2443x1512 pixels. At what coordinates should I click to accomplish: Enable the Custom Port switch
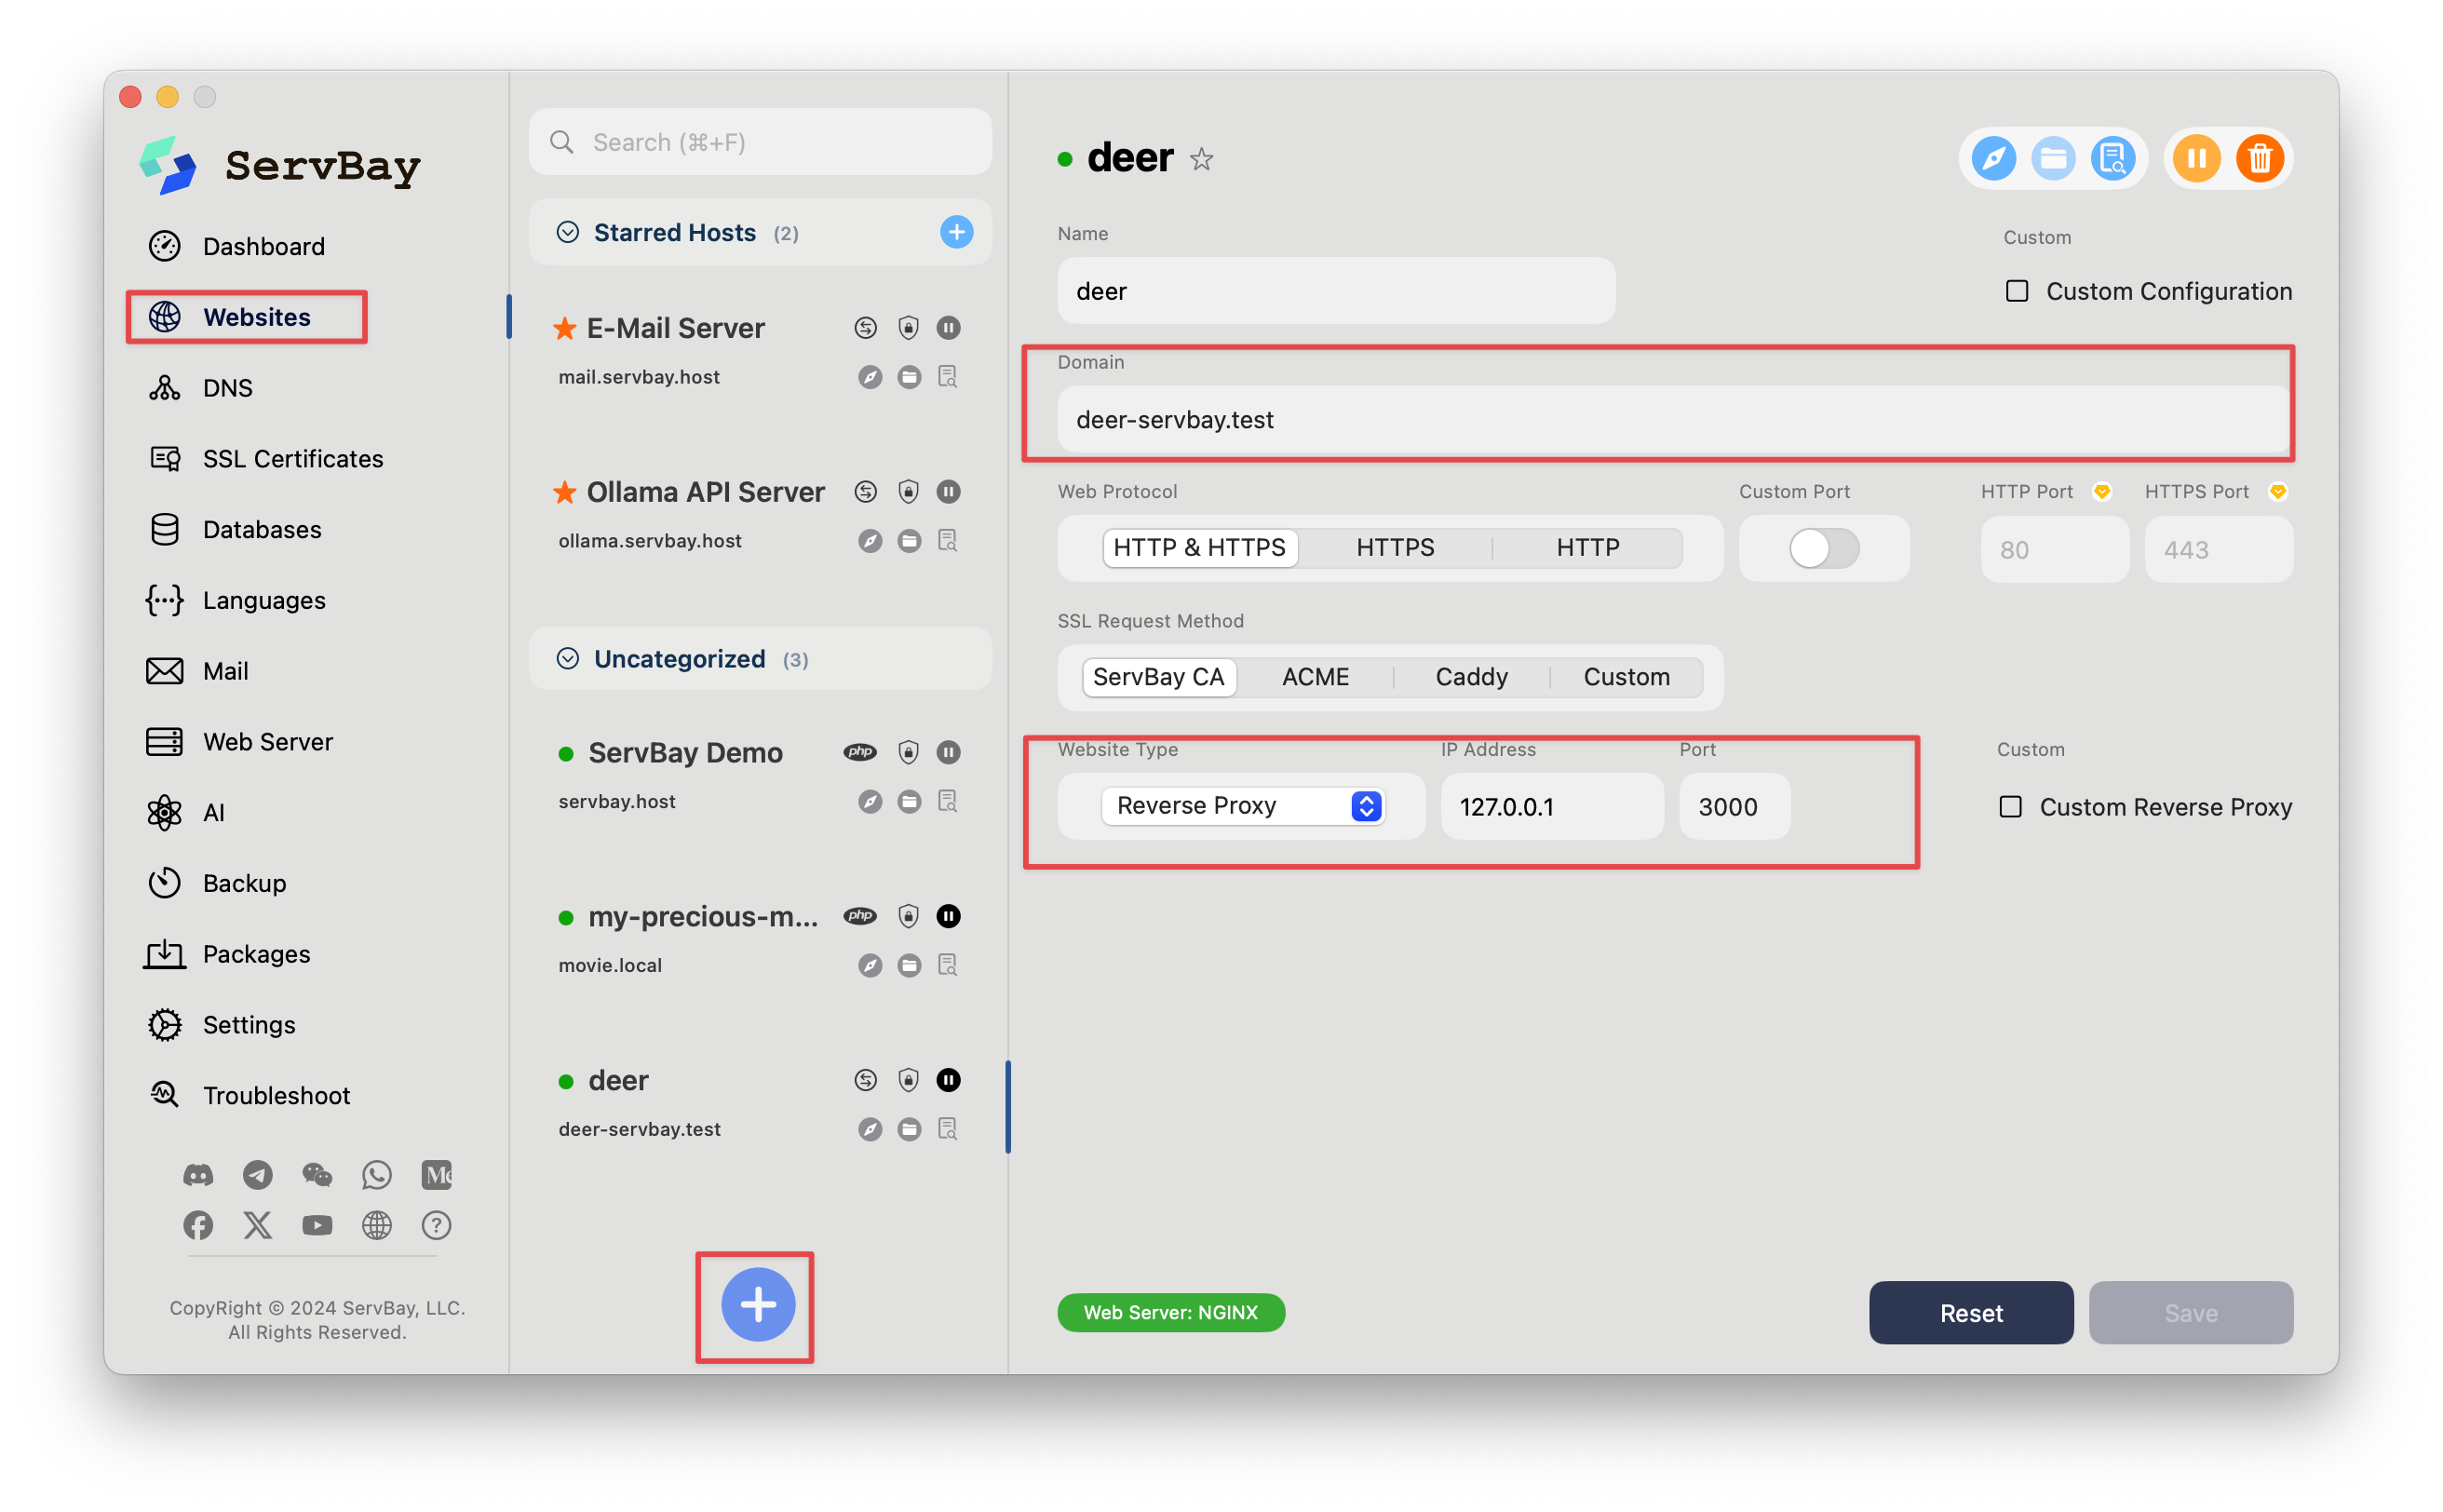(x=1823, y=548)
